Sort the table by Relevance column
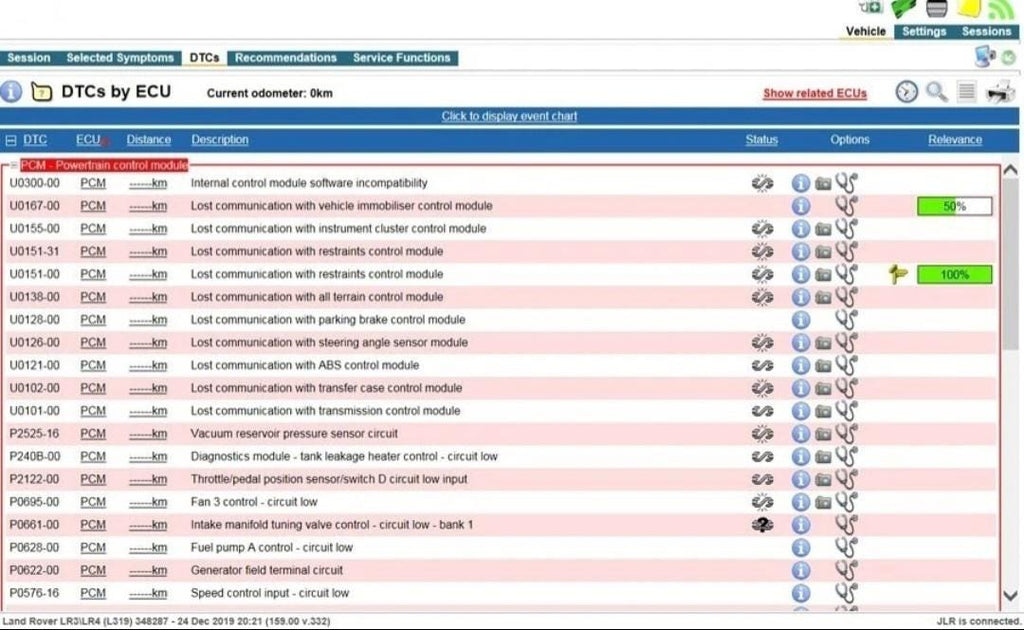Image resolution: width=1024 pixels, height=630 pixels. point(954,140)
